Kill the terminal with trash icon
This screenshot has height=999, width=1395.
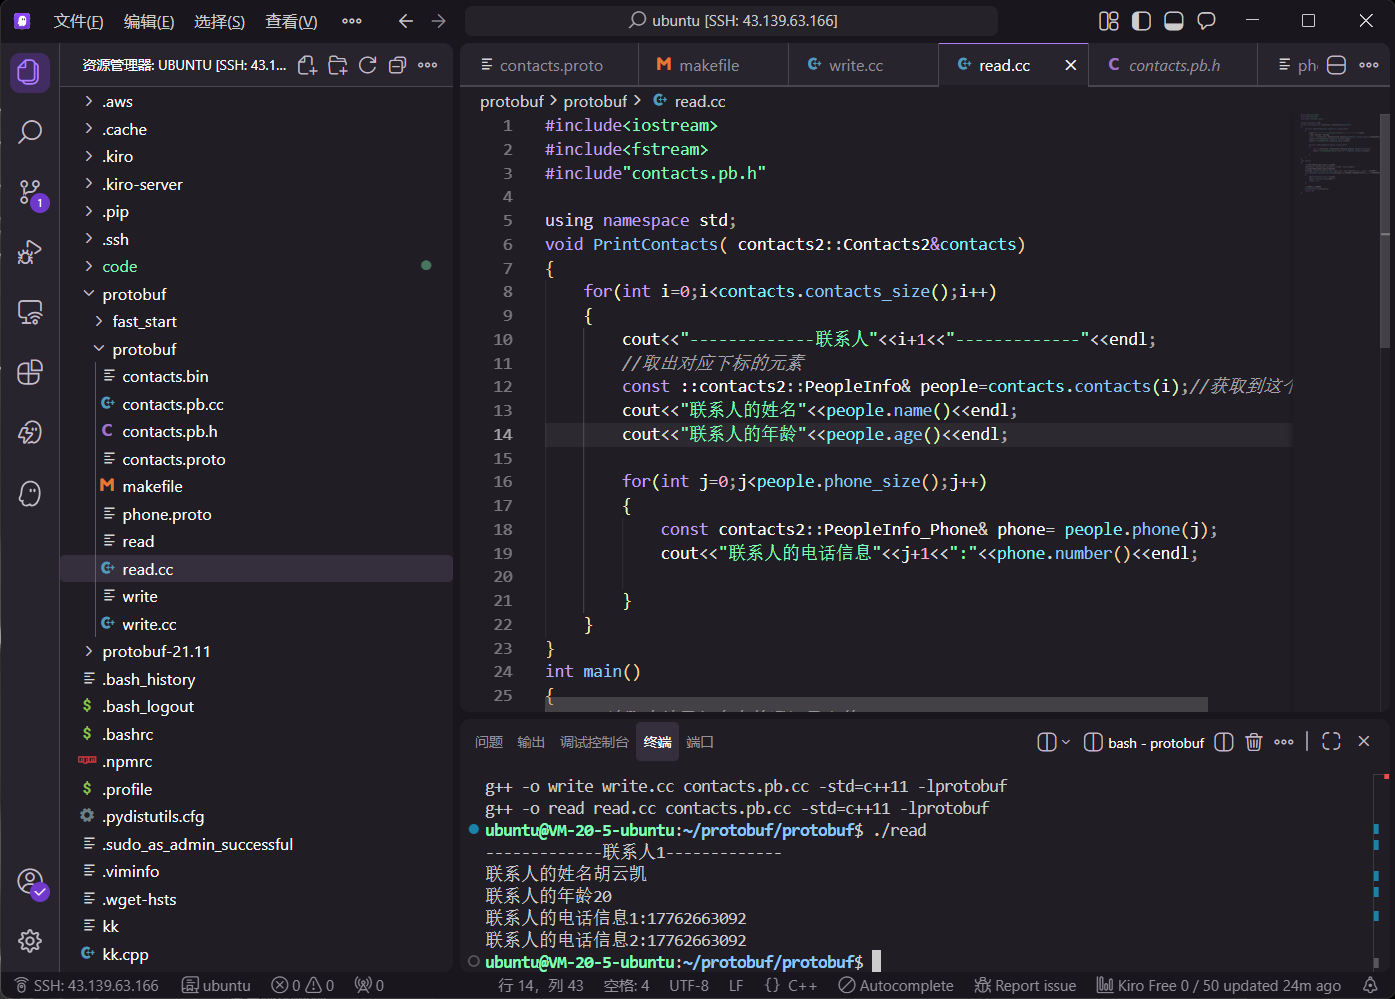coord(1254,742)
